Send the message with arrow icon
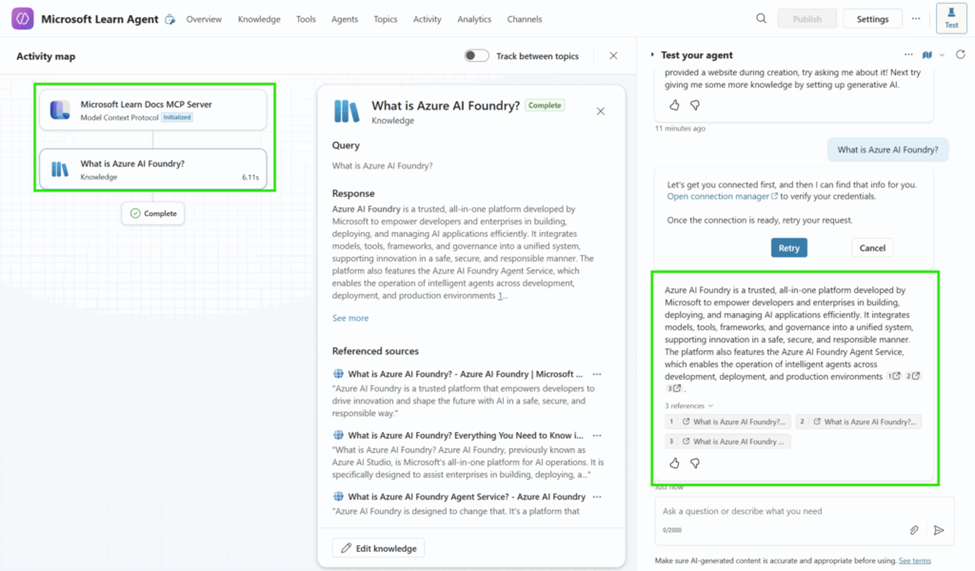975x571 pixels. [x=938, y=530]
